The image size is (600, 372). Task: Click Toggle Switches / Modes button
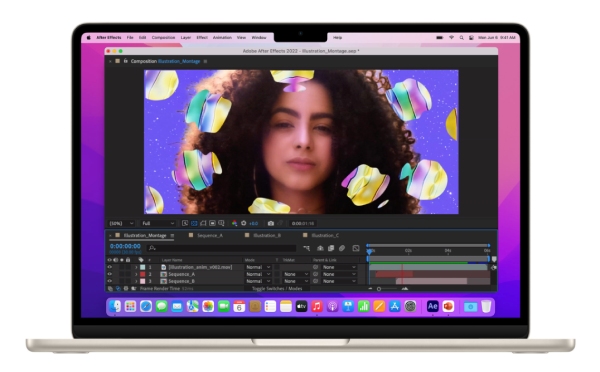coord(277,289)
